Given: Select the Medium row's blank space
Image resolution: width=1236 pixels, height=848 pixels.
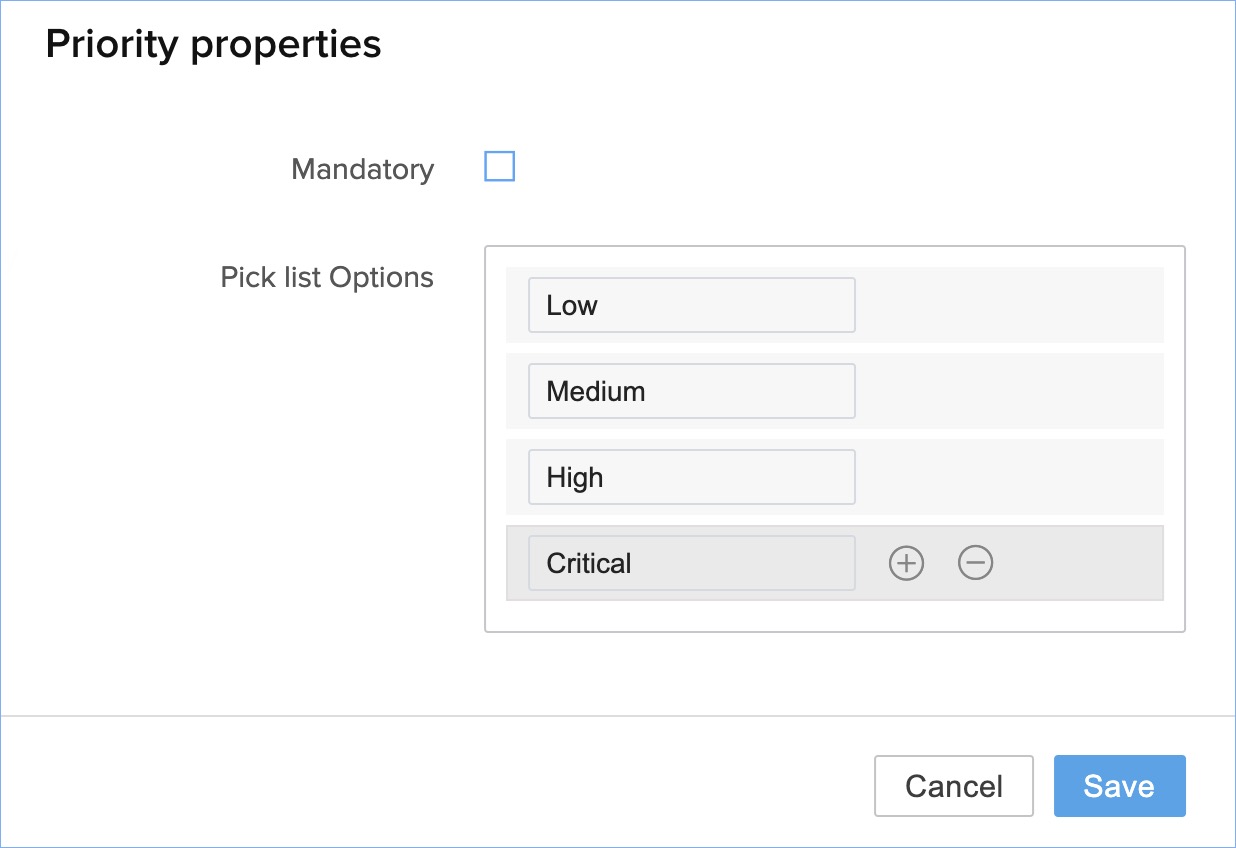Looking at the screenshot, I should click(x=1010, y=391).
